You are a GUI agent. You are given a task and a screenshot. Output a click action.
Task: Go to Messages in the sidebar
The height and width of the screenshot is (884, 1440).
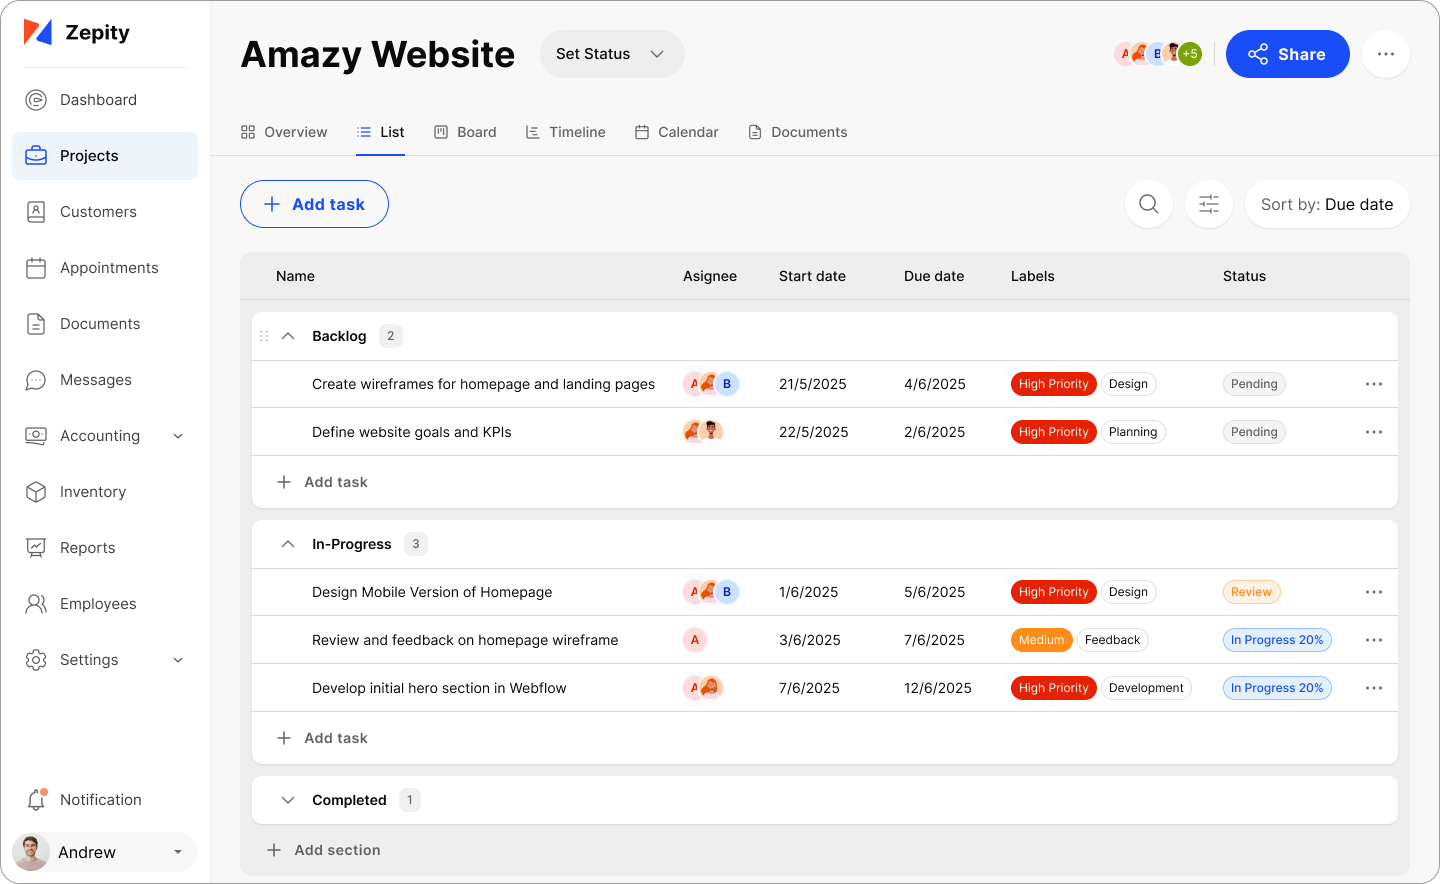95,379
